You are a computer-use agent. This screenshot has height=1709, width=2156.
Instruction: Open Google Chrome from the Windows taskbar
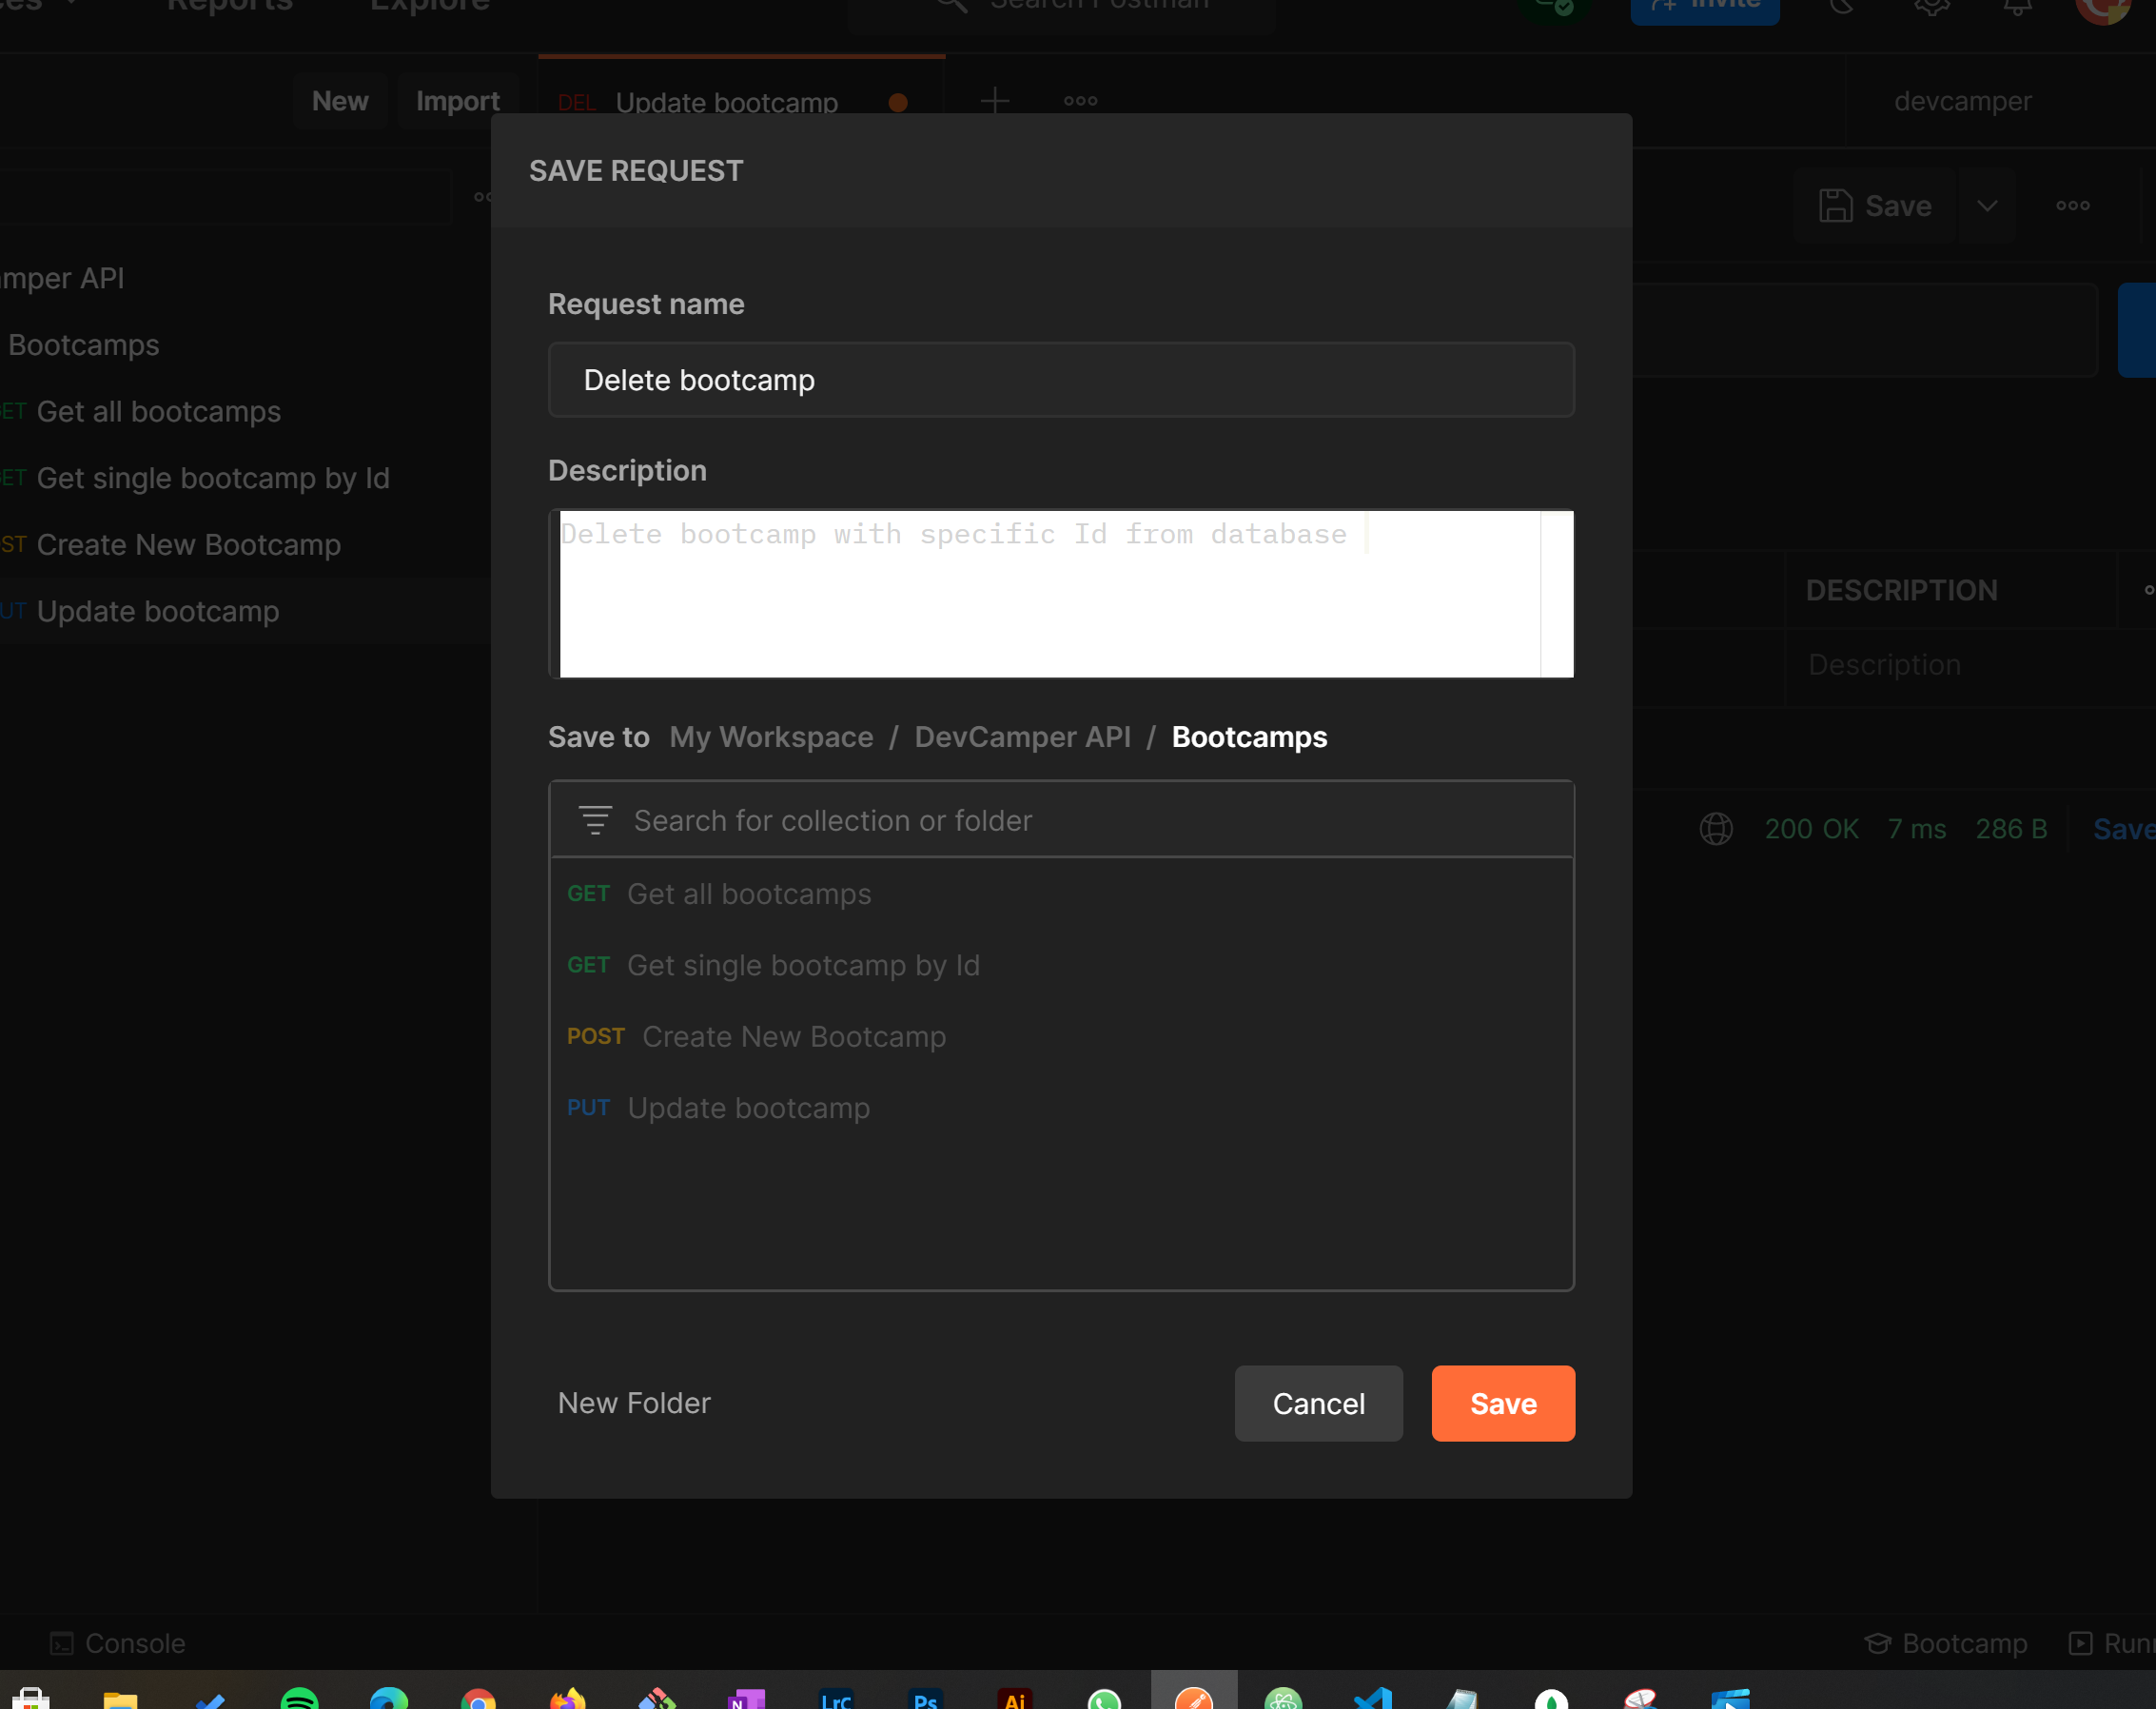pos(478,1698)
